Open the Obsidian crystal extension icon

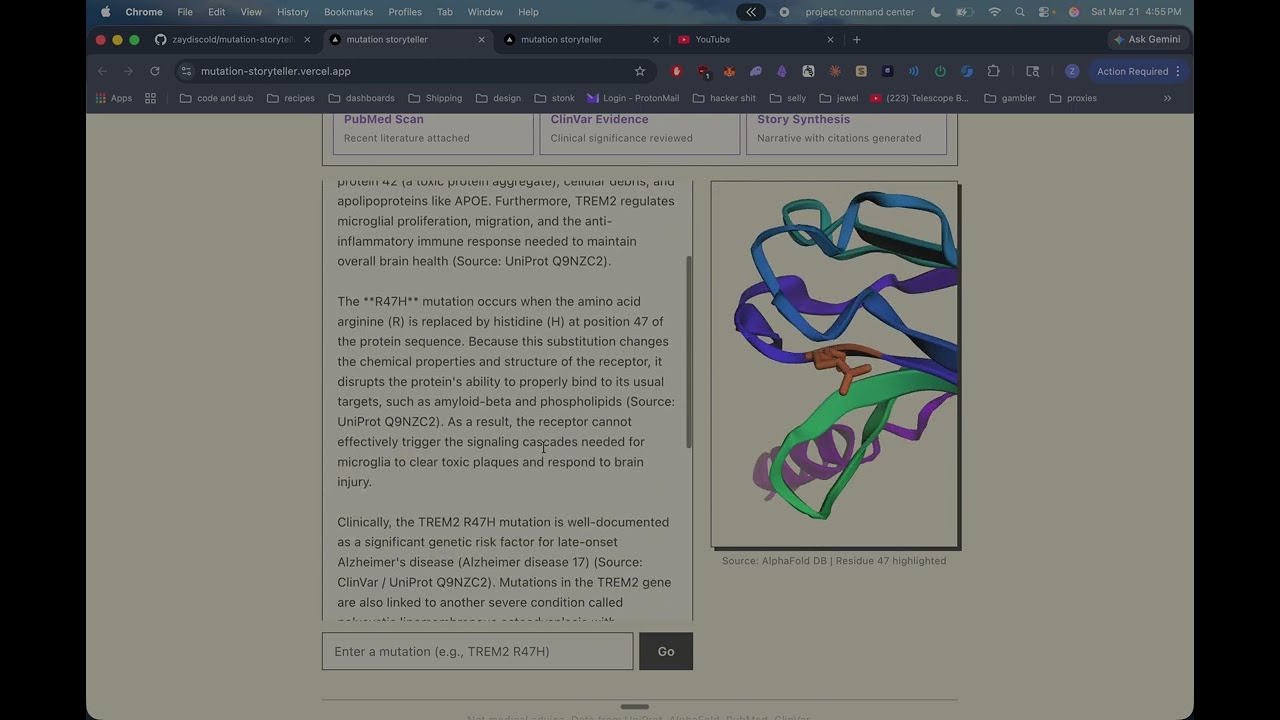(782, 71)
